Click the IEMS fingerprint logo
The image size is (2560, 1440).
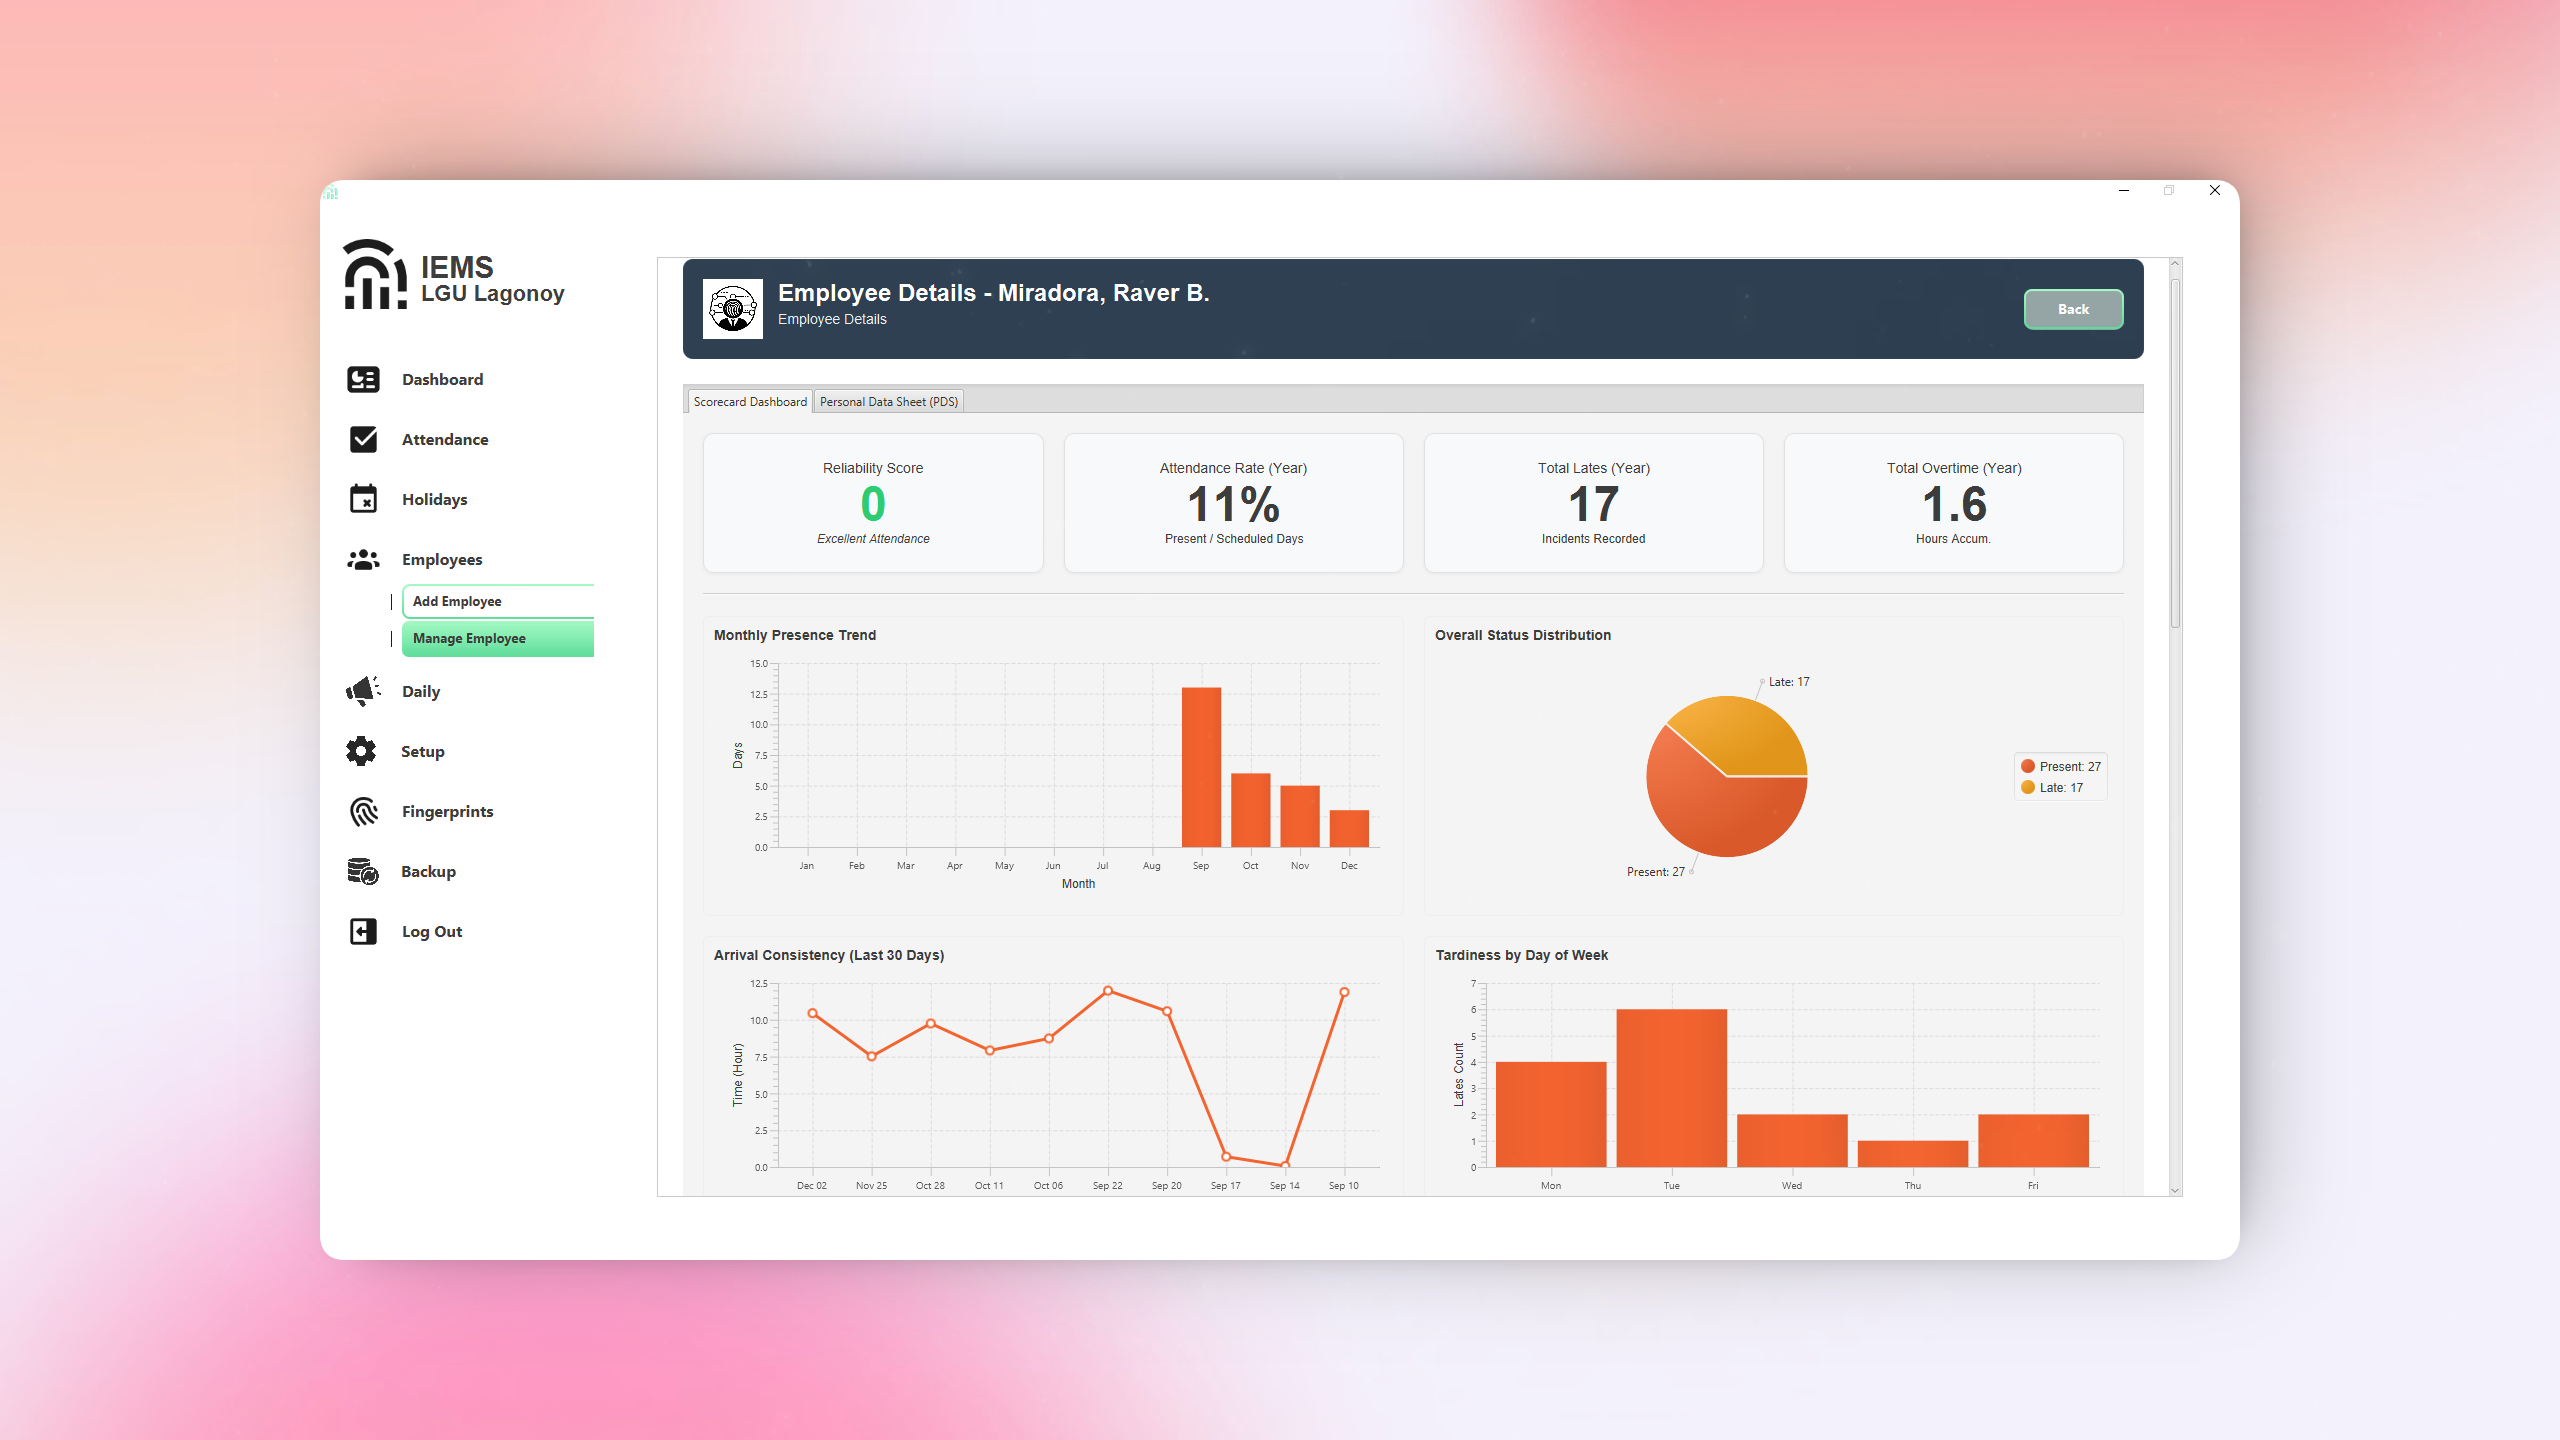pyautogui.click(x=375, y=275)
